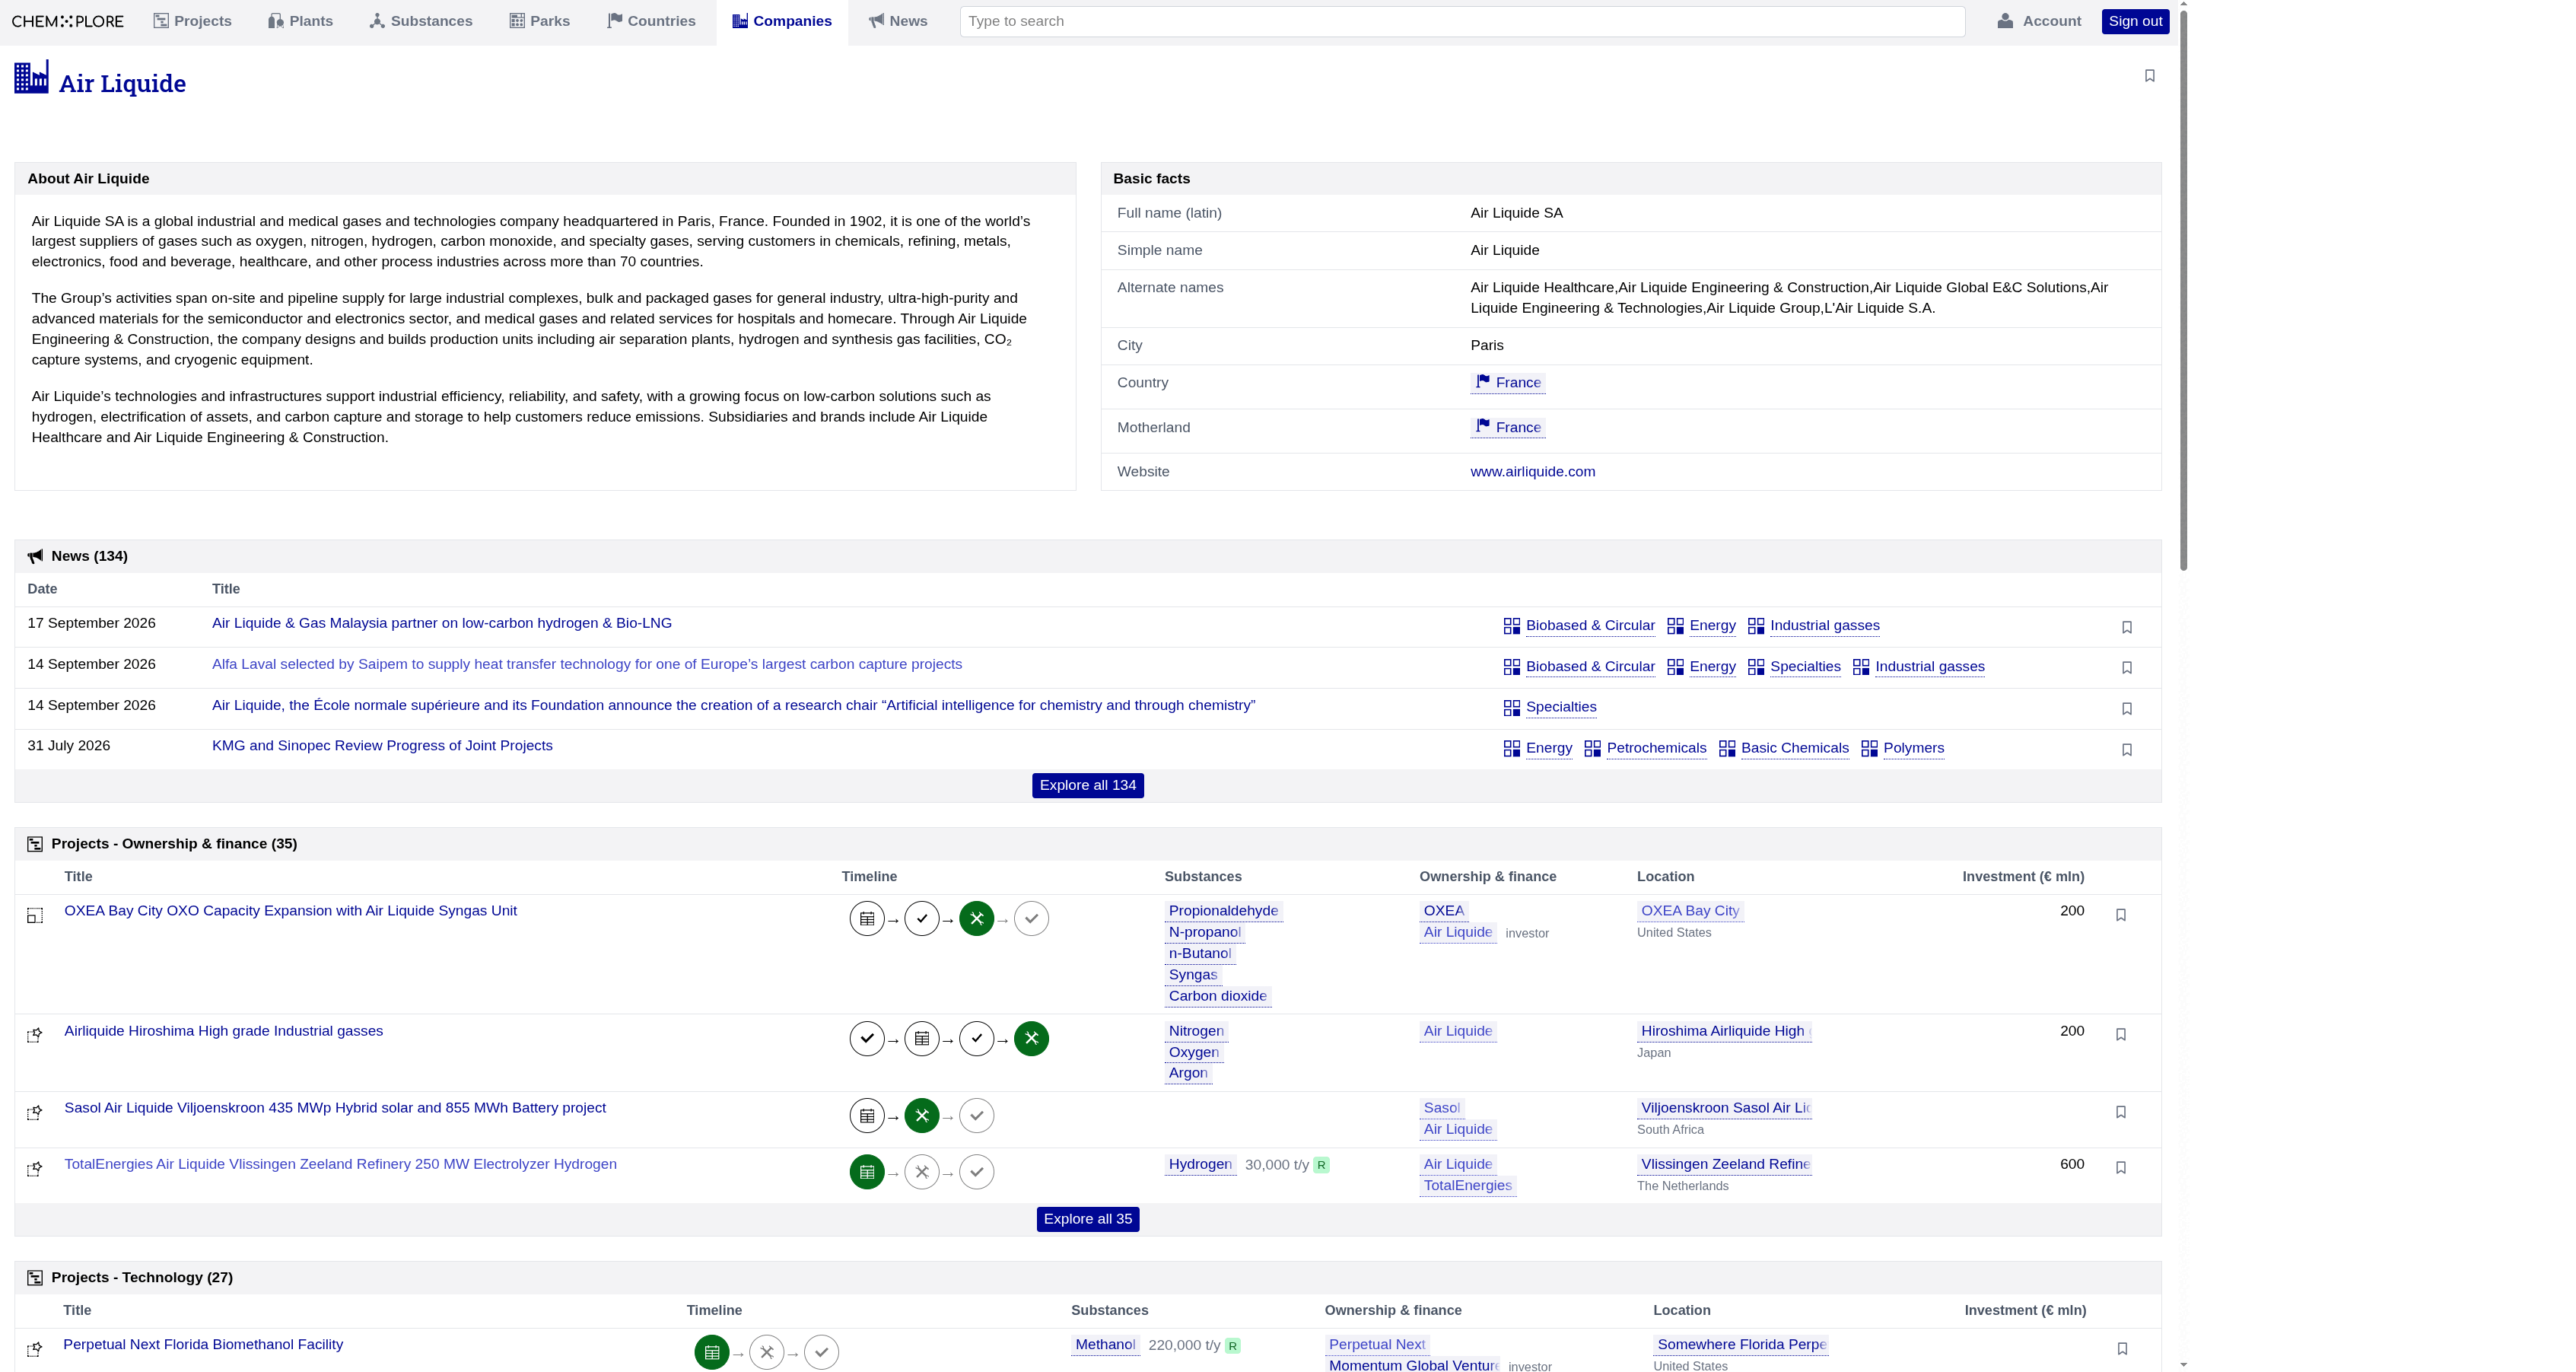
Task: Click the flag icon in the Motherland row
Action: pos(1483,426)
